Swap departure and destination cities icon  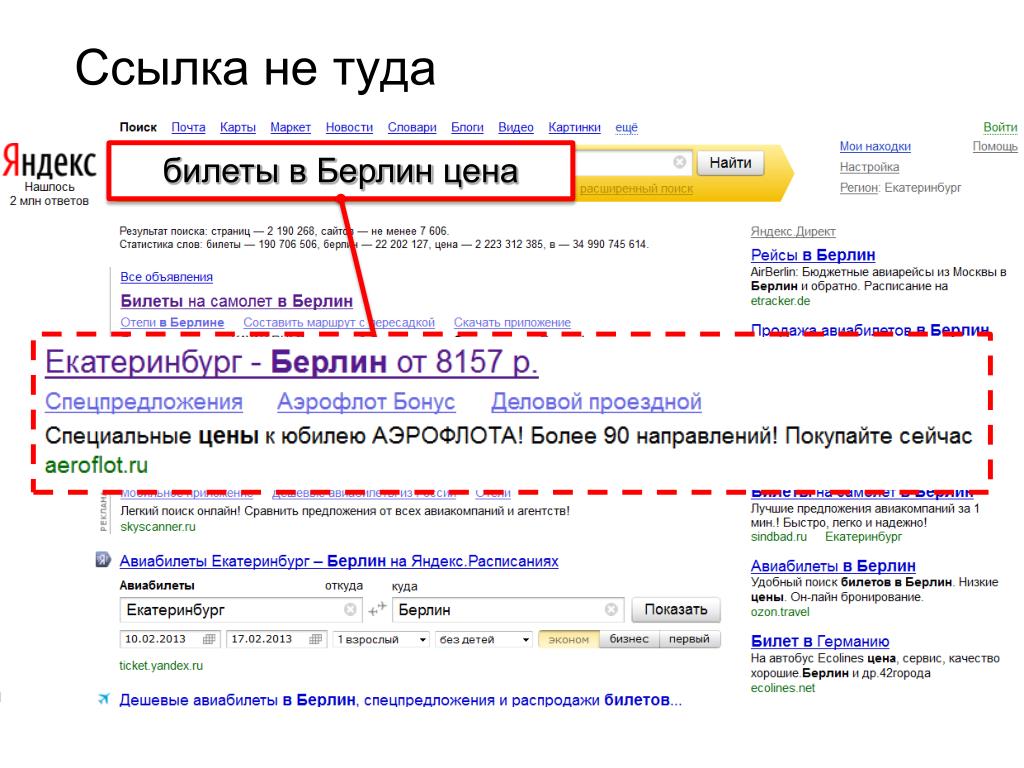(377, 609)
